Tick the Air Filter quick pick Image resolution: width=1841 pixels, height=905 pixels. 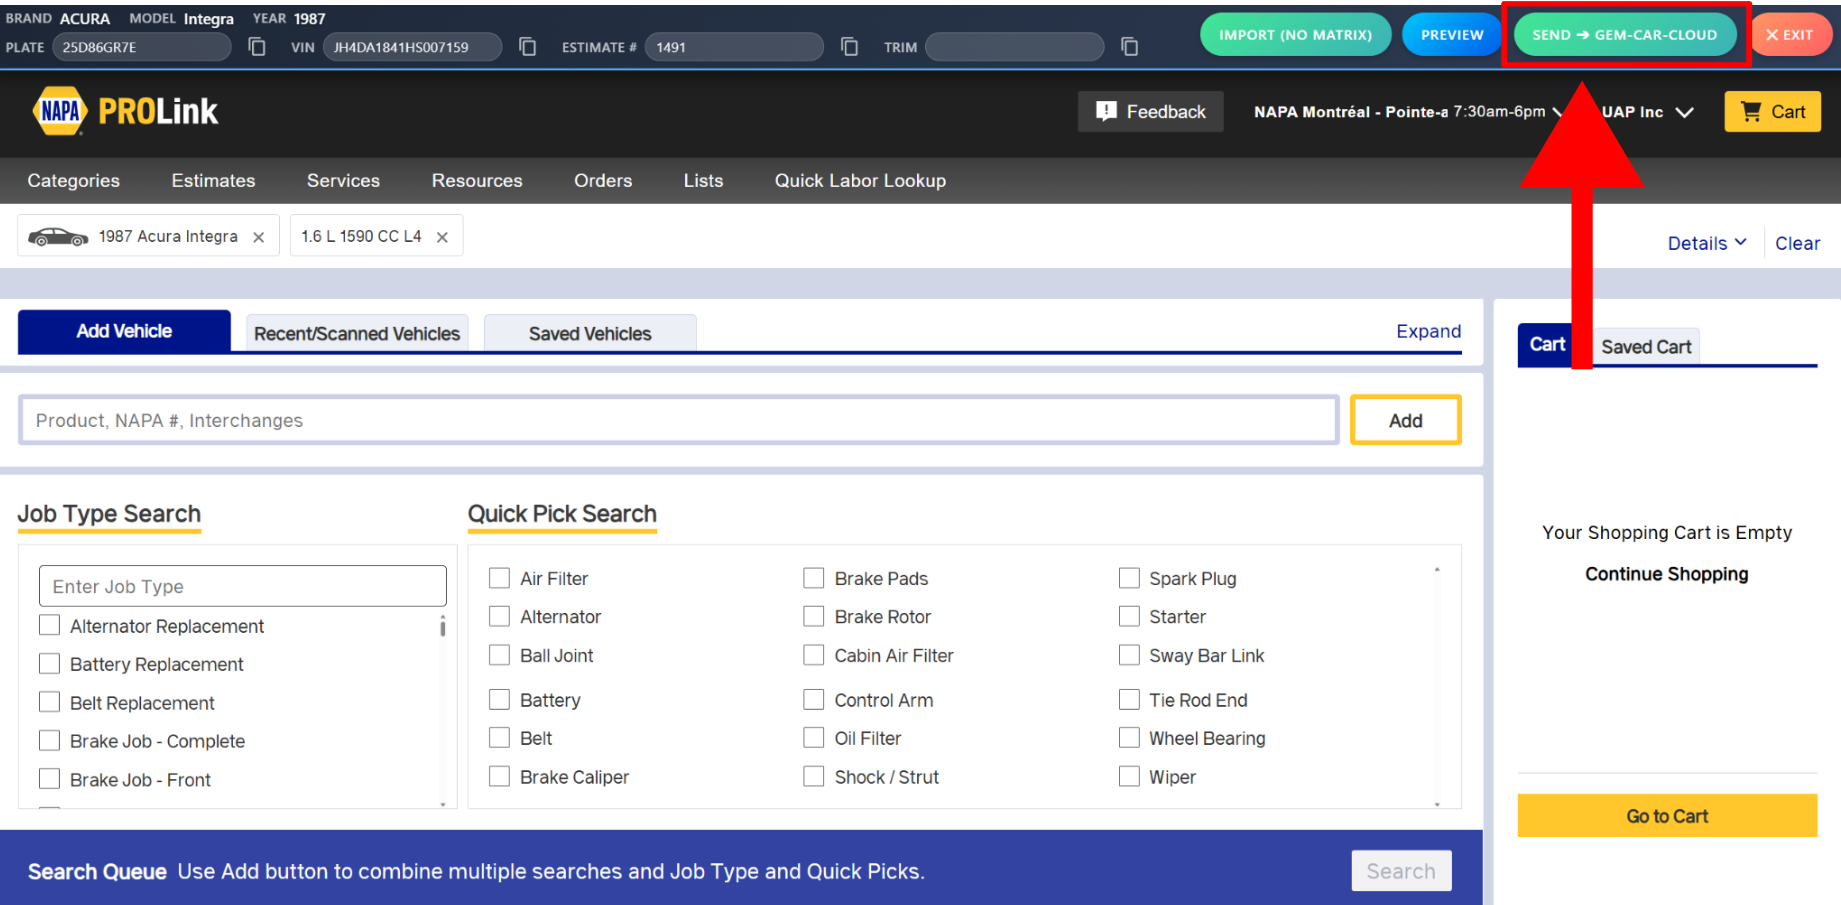499,578
